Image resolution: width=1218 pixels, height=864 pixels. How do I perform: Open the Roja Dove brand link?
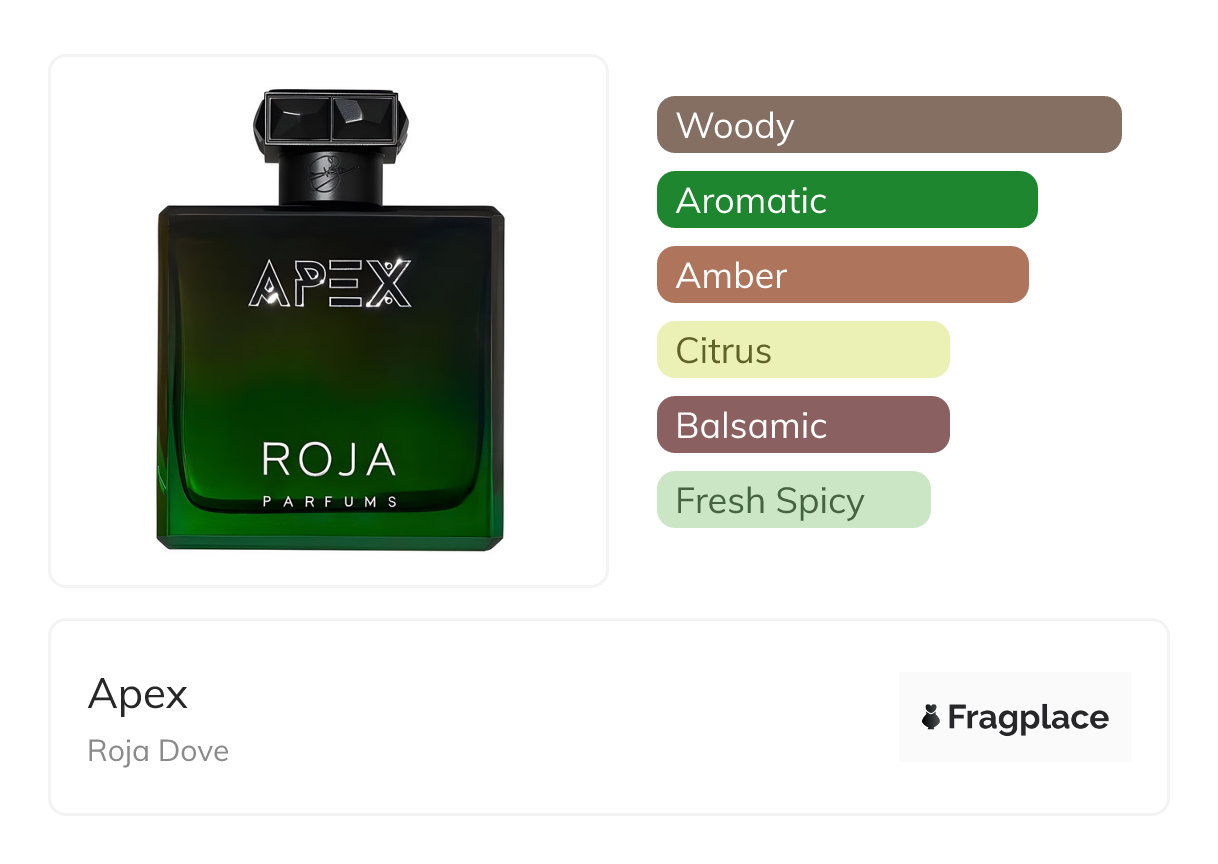click(158, 751)
